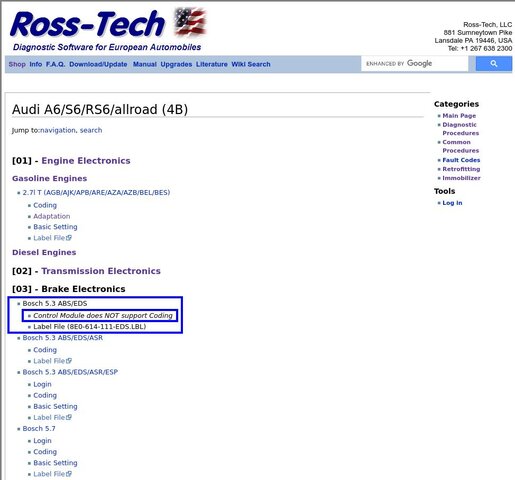Screen dimensions: 515x480
Task: Open Retrofitting category
Action: [461, 169]
